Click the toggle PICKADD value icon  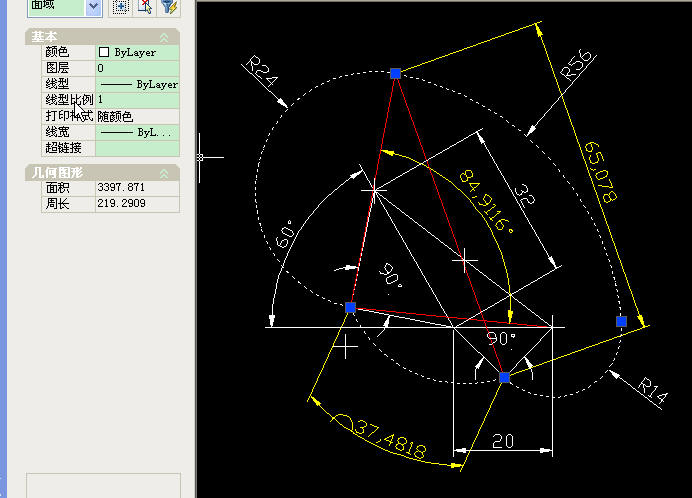(120, 7)
